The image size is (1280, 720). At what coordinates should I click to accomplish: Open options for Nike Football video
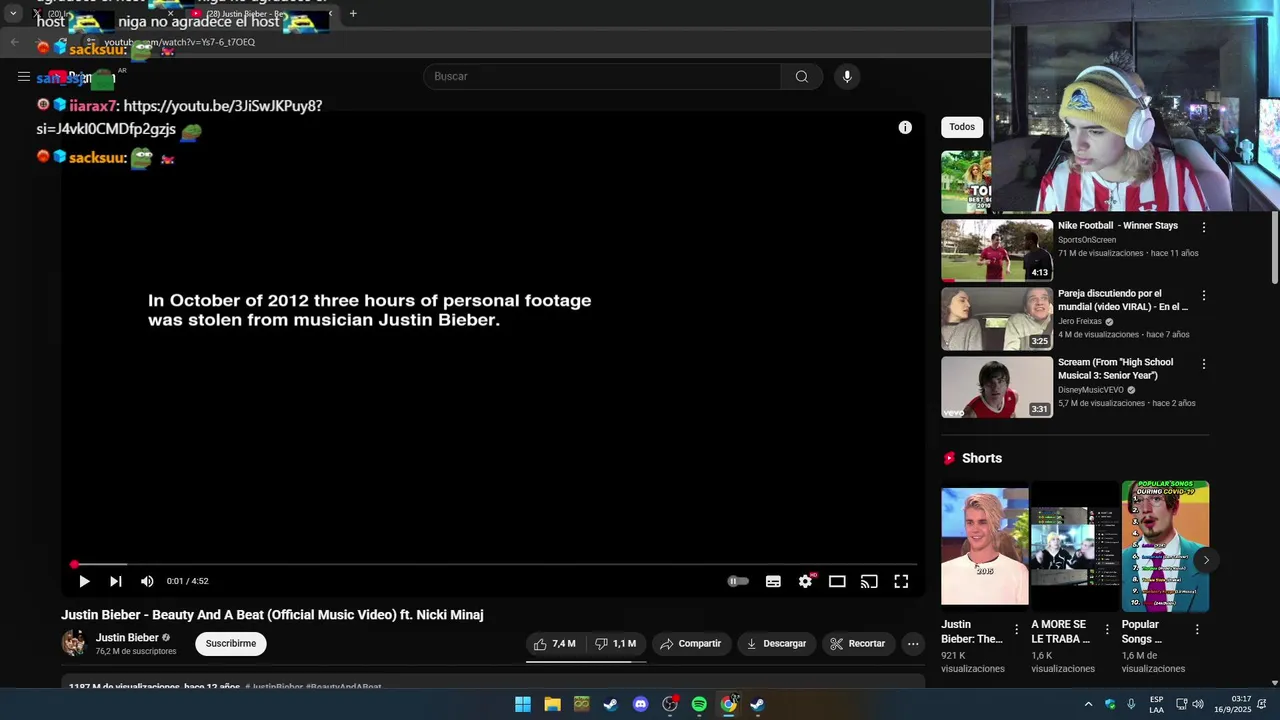[x=1204, y=227]
